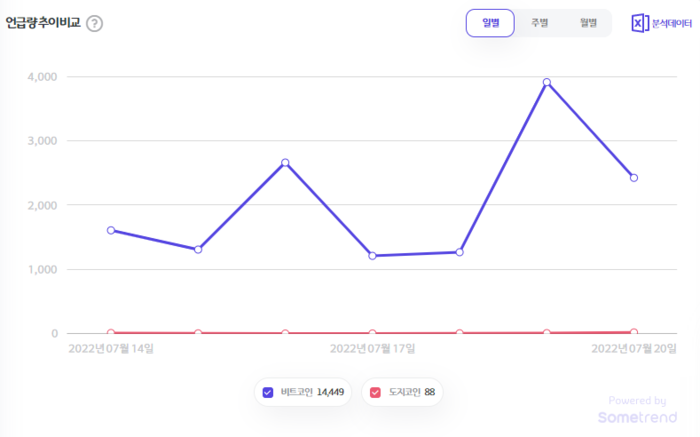Open the Sometrend link

pyautogui.click(x=635, y=416)
